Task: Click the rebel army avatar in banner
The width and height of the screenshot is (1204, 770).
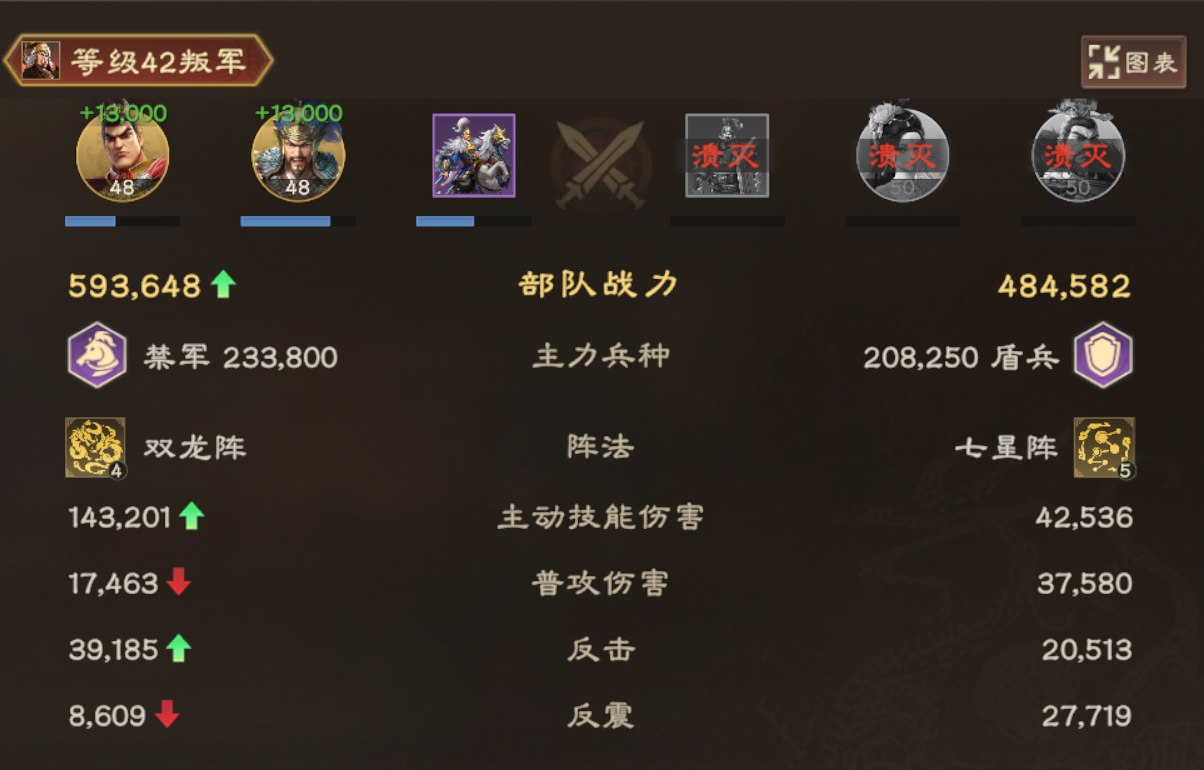Action: click(x=41, y=61)
